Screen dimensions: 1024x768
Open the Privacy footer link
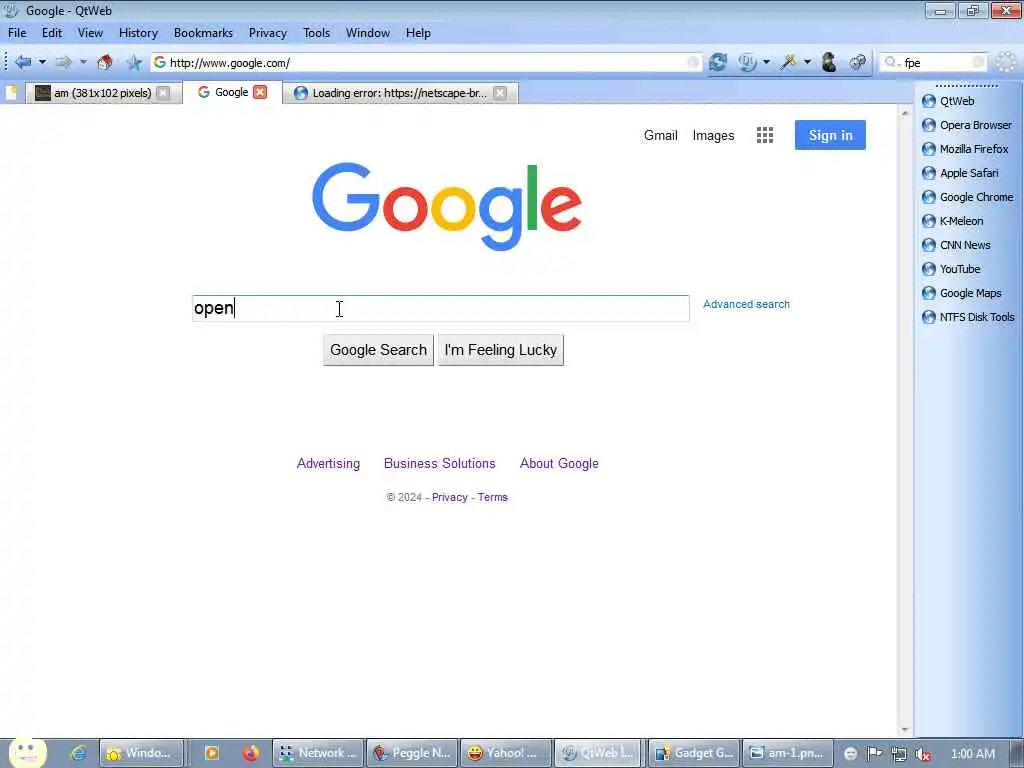(x=450, y=498)
